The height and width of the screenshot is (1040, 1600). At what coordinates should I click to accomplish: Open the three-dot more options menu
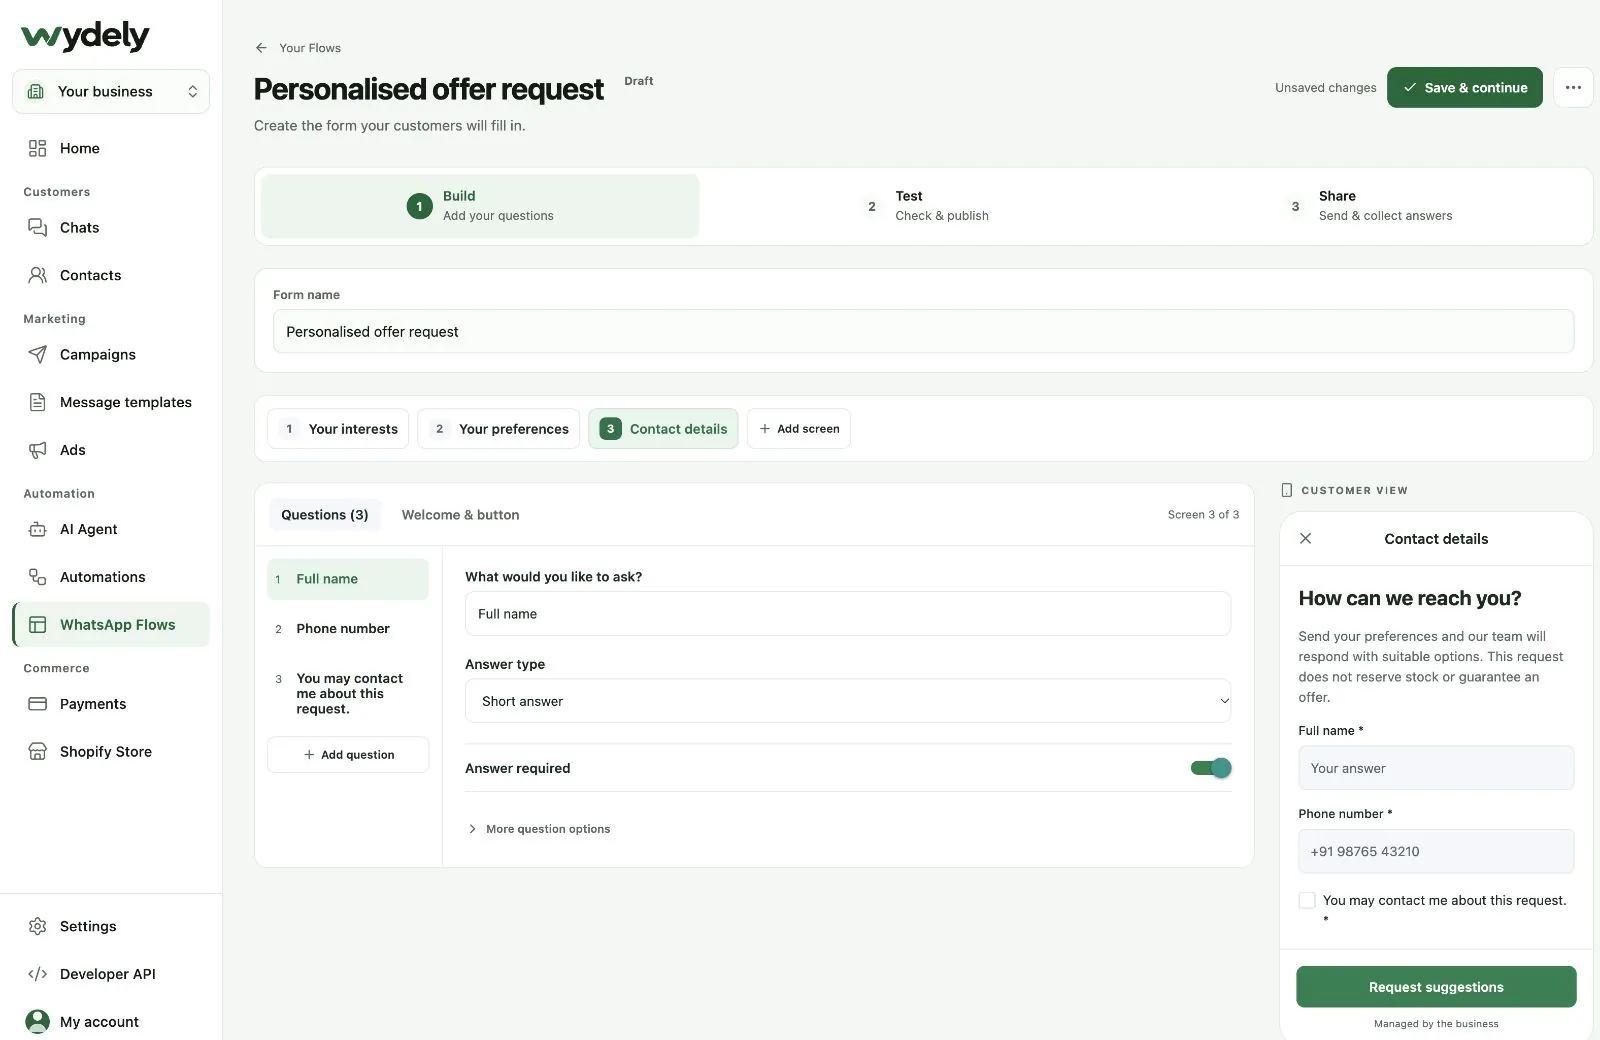click(x=1573, y=88)
